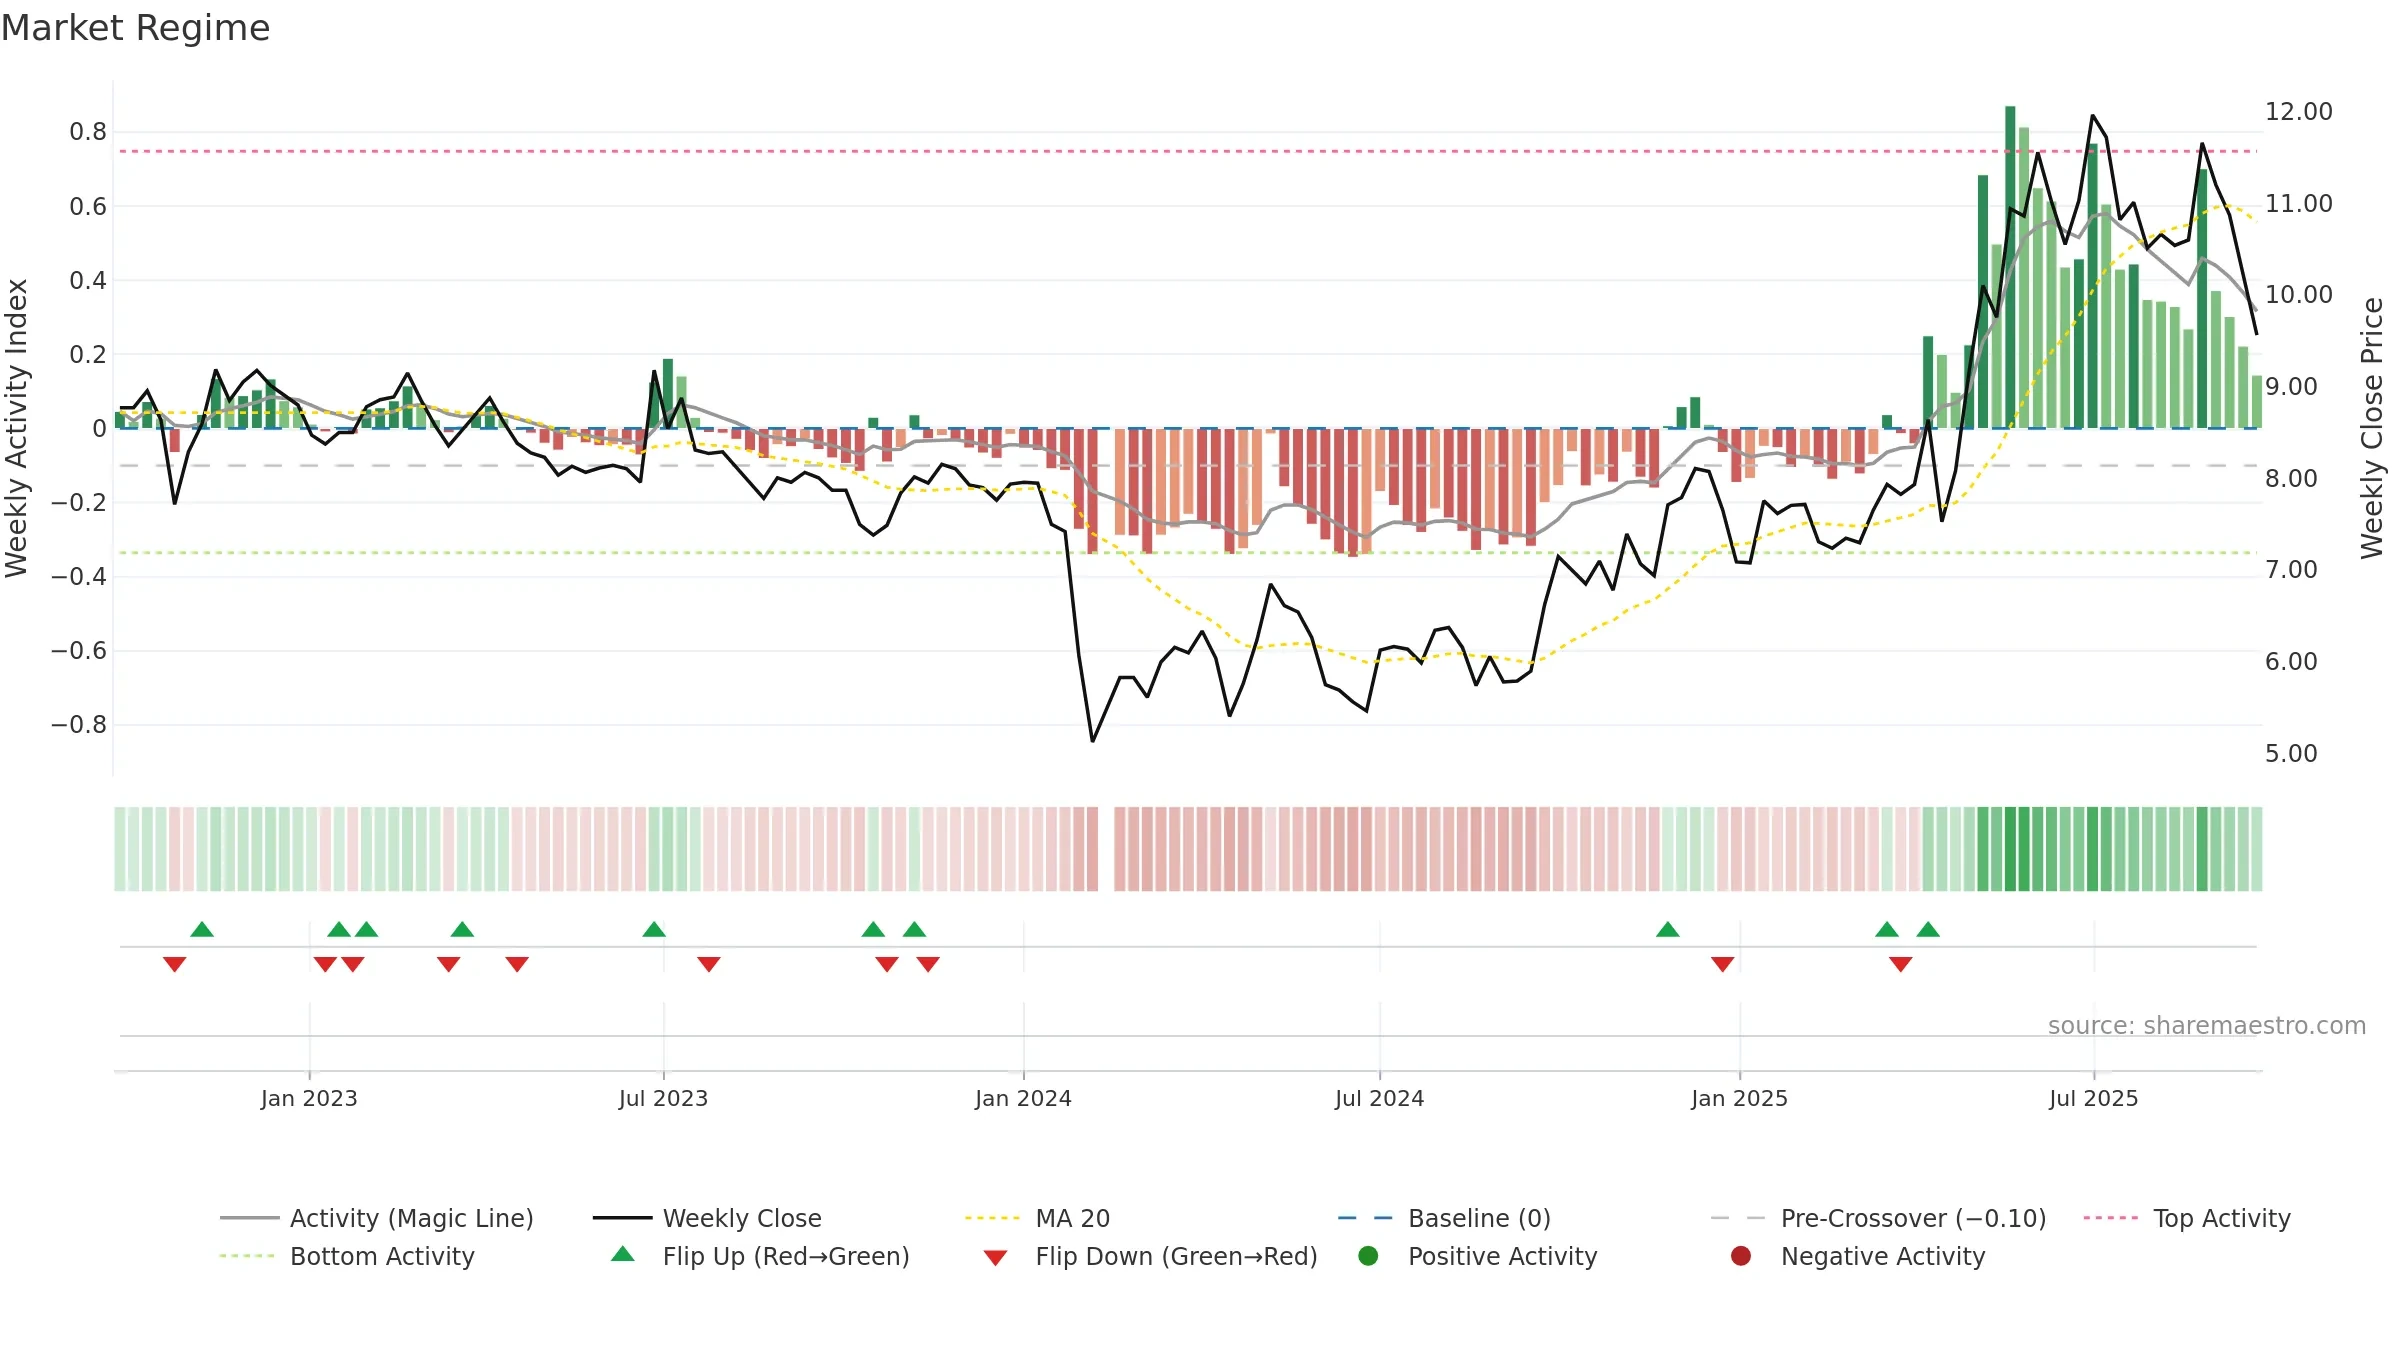Select first green flip-up marker before Jan 2023
Viewport: 2400px width, 1350px height.
tap(202, 929)
